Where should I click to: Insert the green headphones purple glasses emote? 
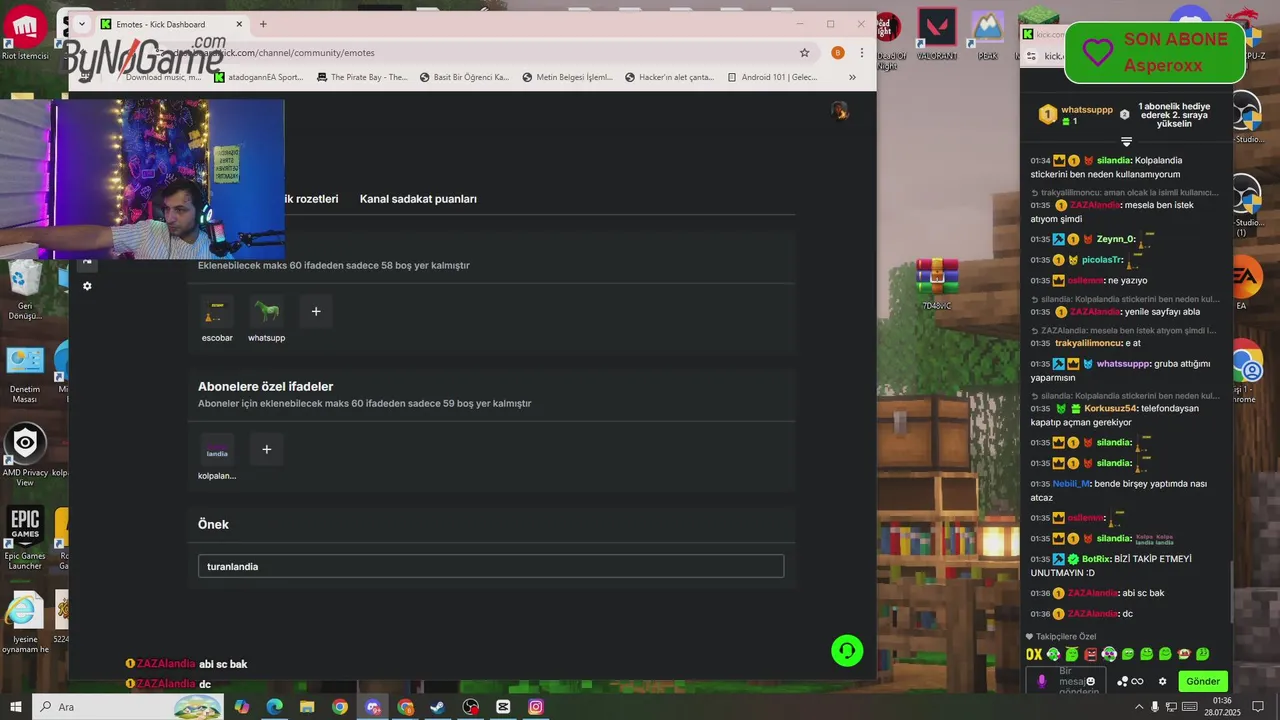click(1110, 654)
